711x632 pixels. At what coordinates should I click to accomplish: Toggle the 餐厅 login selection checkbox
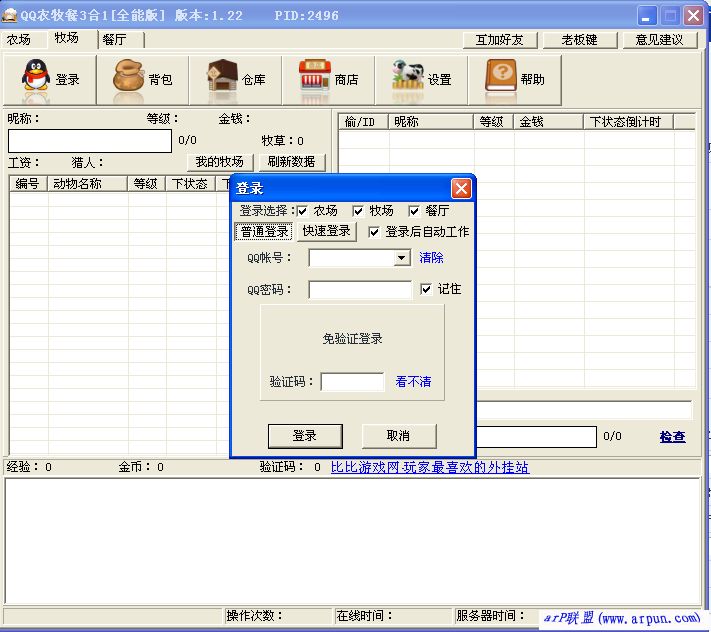point(414,211)
